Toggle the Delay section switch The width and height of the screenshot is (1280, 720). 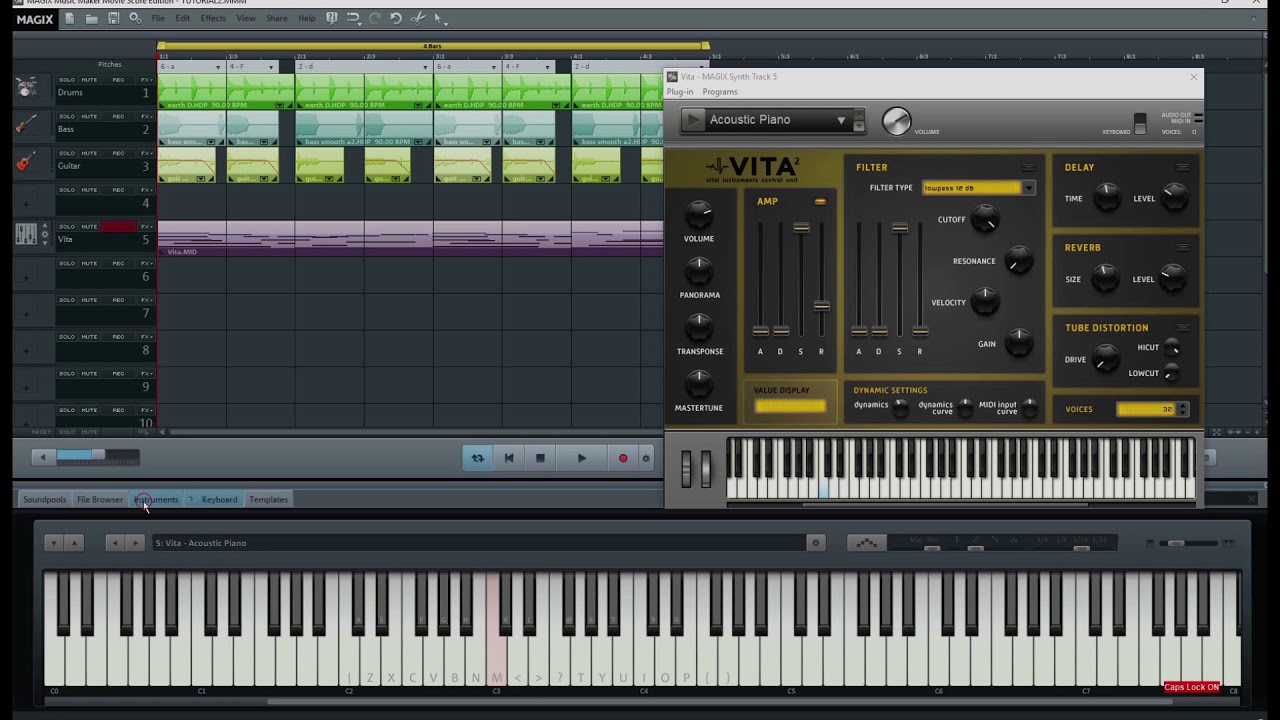[x=1183, y=167]
